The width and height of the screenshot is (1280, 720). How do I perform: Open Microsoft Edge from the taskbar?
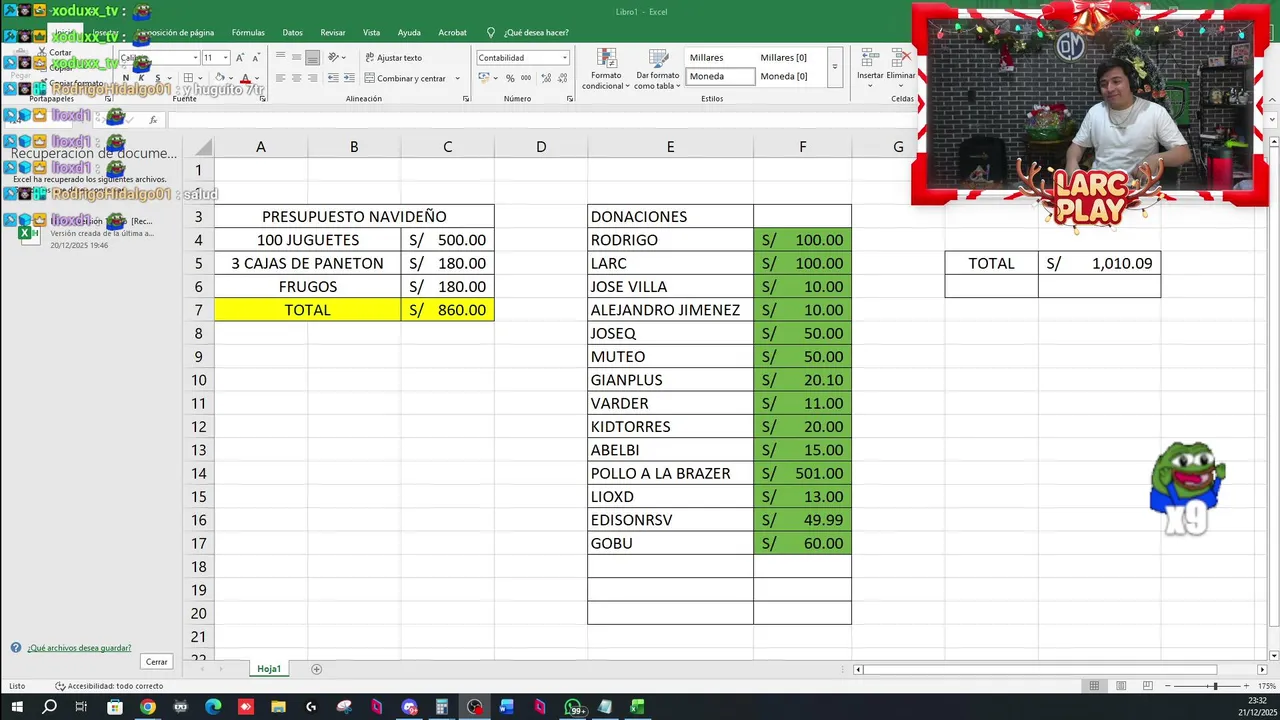click(213, 707)
